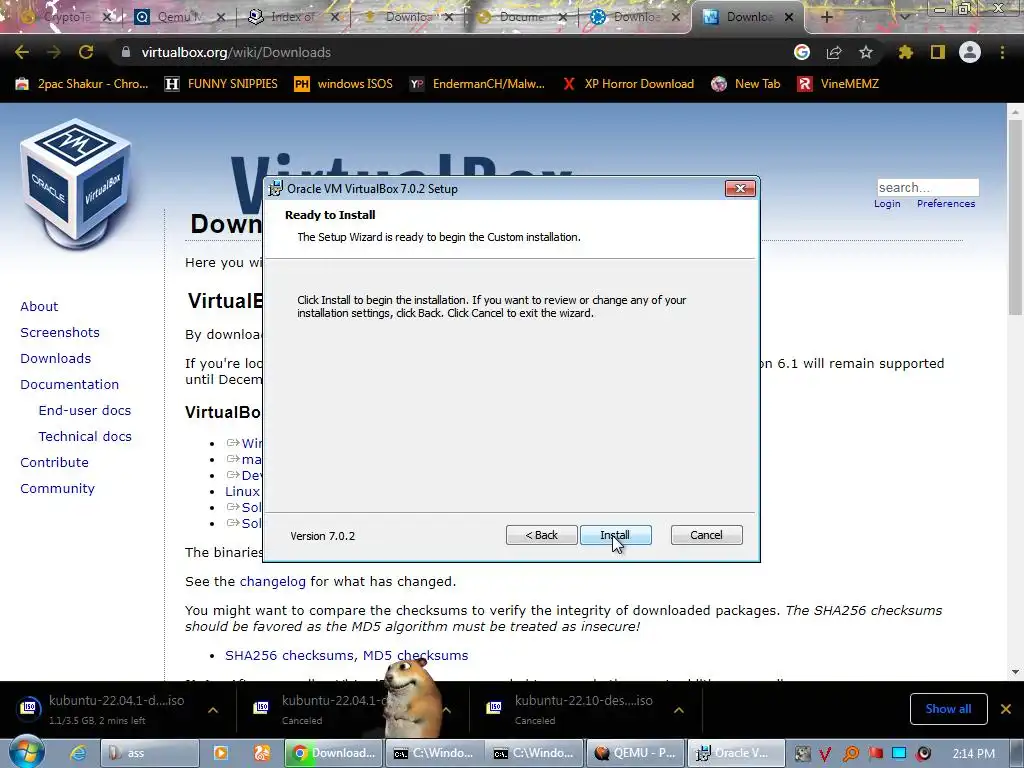Open the Community sidebar link

click(x=57, y=488)
